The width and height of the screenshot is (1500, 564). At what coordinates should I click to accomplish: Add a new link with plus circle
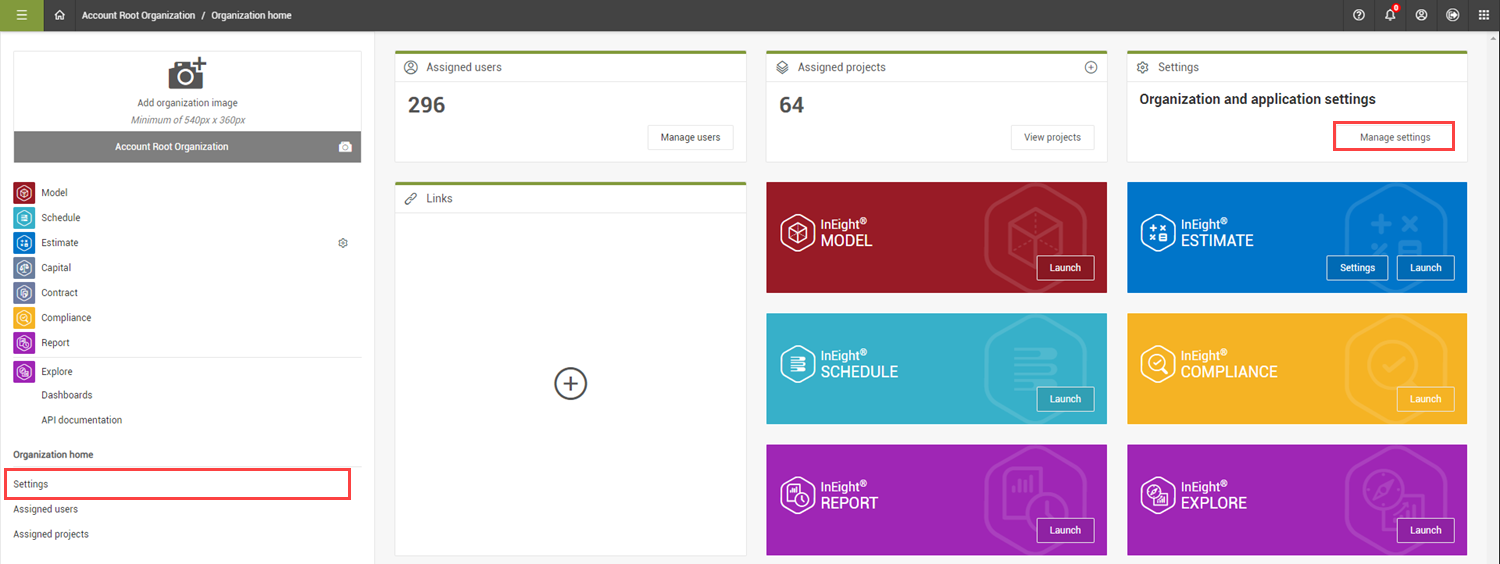[x=570, y=384]
